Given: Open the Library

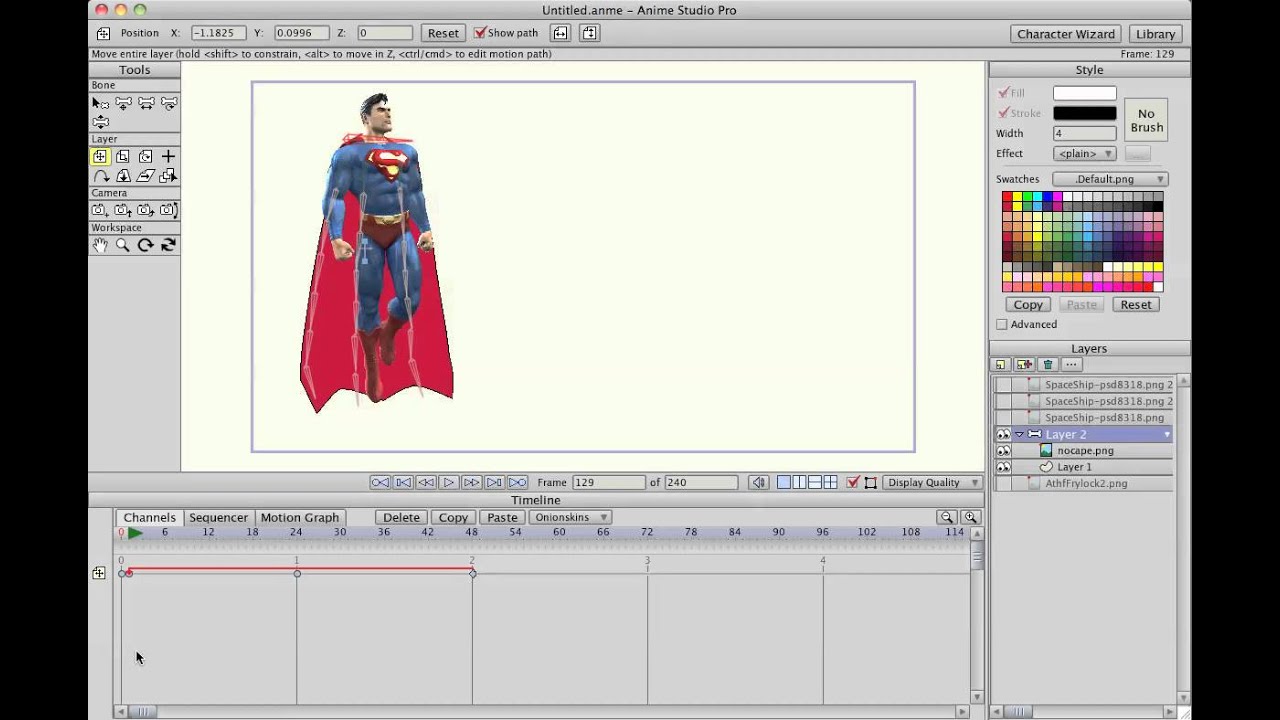Looking at the screenshot, I should [1155, 34].
